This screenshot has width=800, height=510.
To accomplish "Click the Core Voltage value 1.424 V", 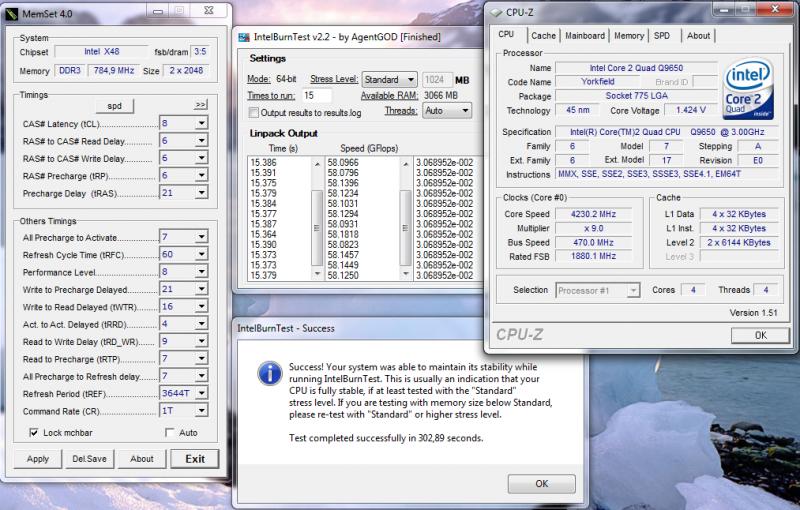I will (690, 110).
